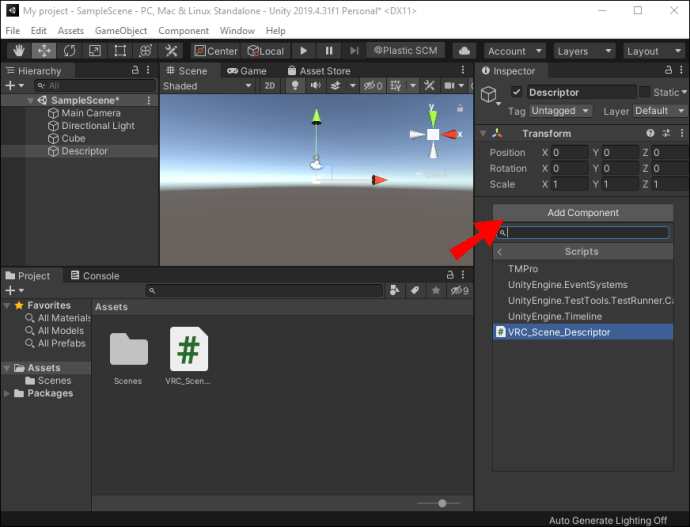Search by label in Project
Image resolution: width=690 pixels, height=527 pixels.
click(x=415, y=290)
